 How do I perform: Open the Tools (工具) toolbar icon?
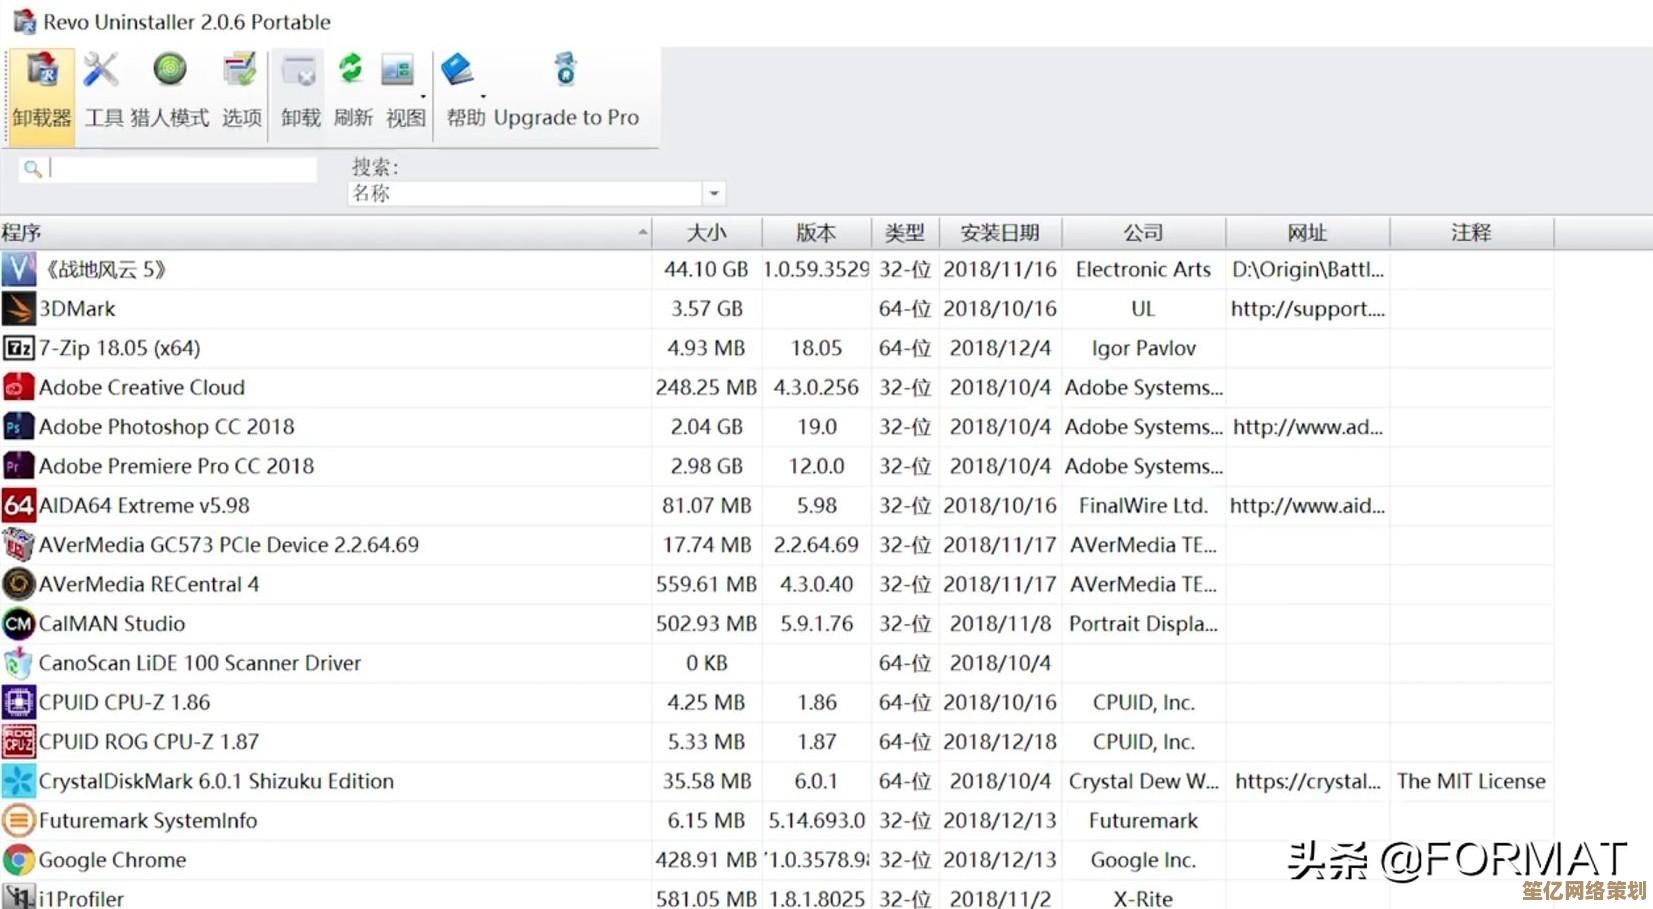tap(102, 90)
